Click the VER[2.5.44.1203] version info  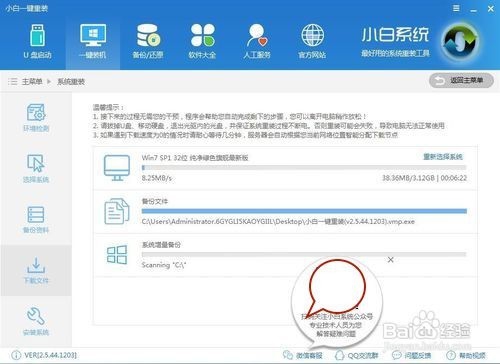(44, 355)
